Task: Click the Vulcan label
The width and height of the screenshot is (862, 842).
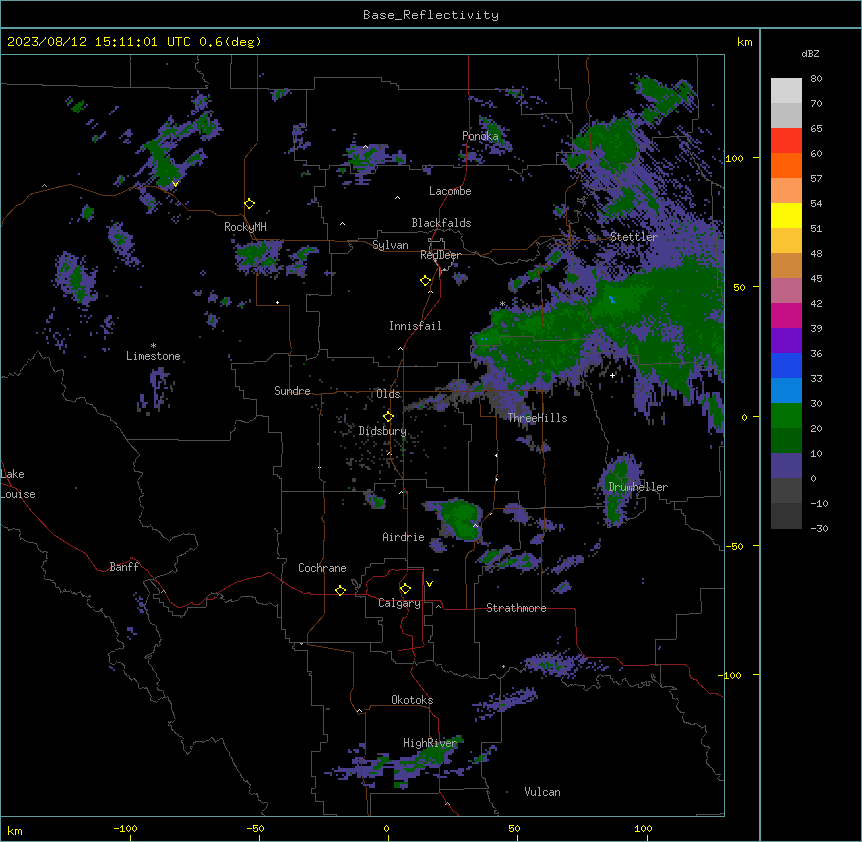Action: coord(542,792)
